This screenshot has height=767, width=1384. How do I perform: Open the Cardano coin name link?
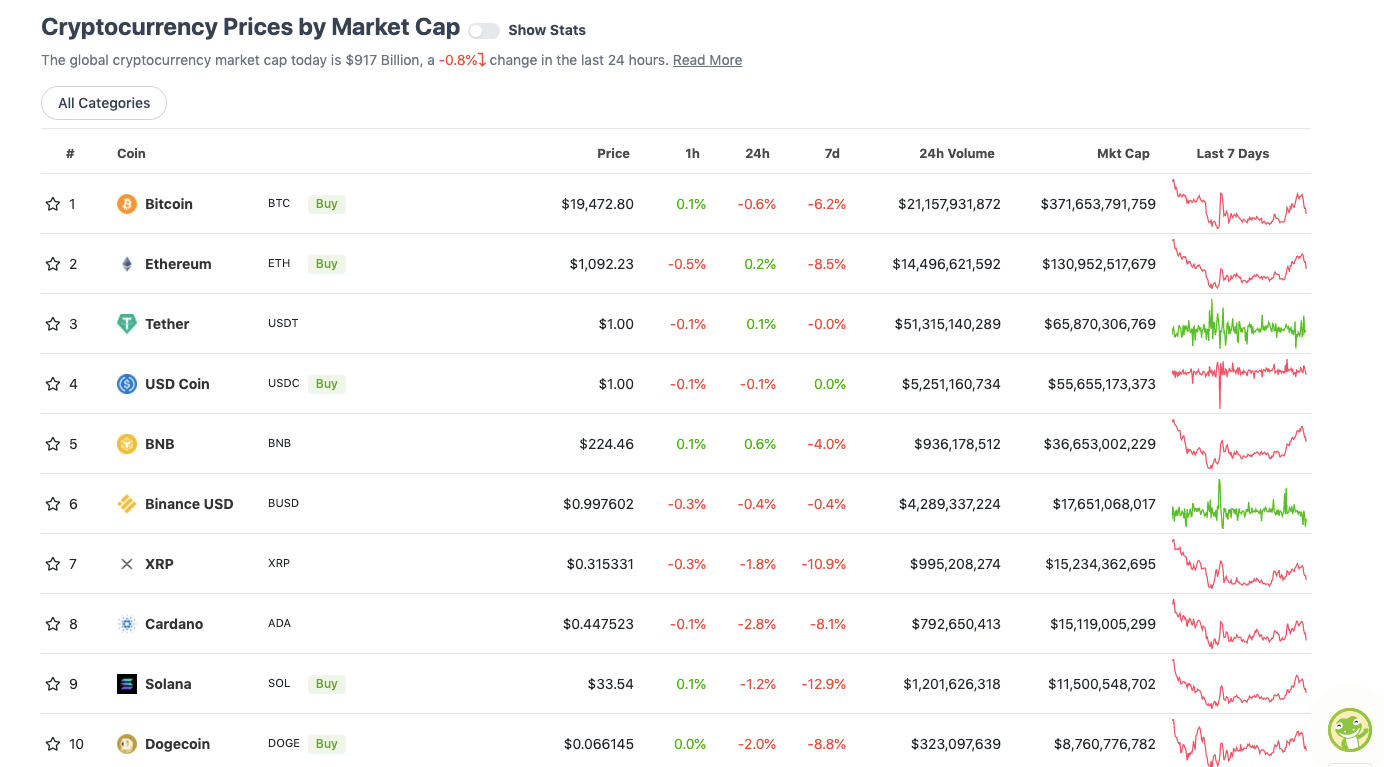174,624
